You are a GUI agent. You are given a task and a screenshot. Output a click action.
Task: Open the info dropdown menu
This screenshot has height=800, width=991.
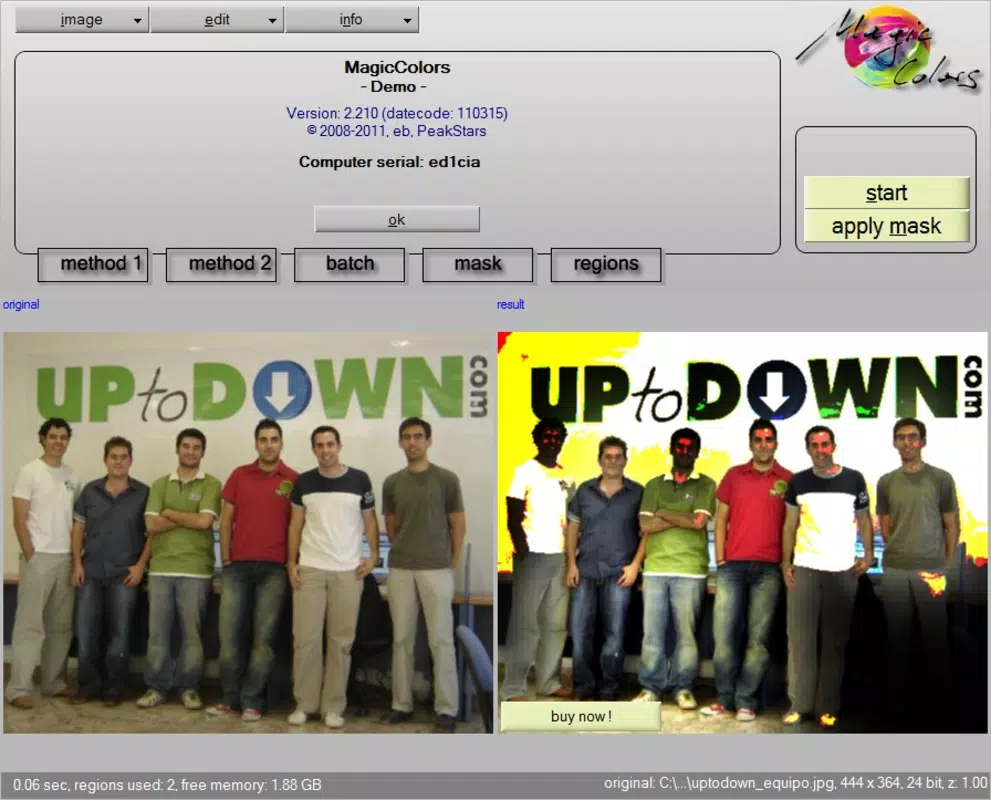[x=351, y=20]
